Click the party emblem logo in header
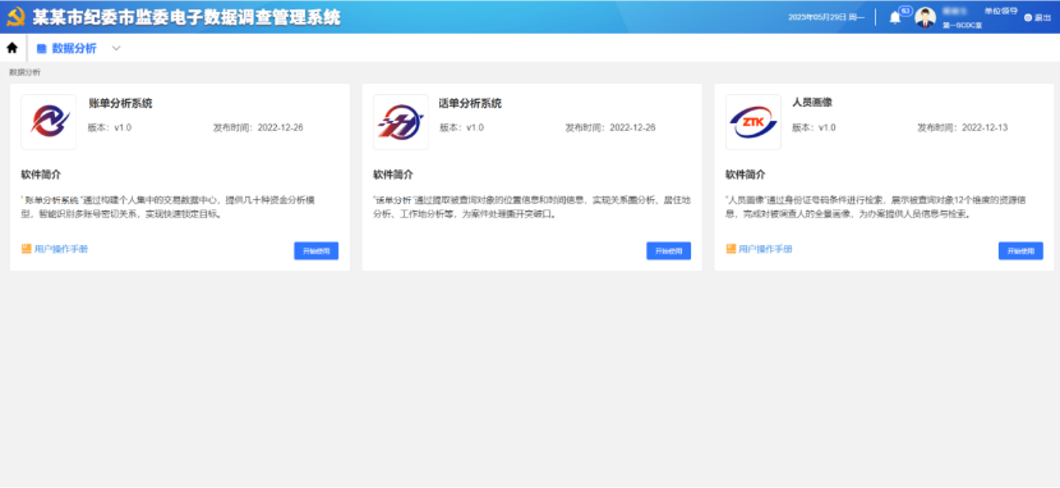 (16, 17)
